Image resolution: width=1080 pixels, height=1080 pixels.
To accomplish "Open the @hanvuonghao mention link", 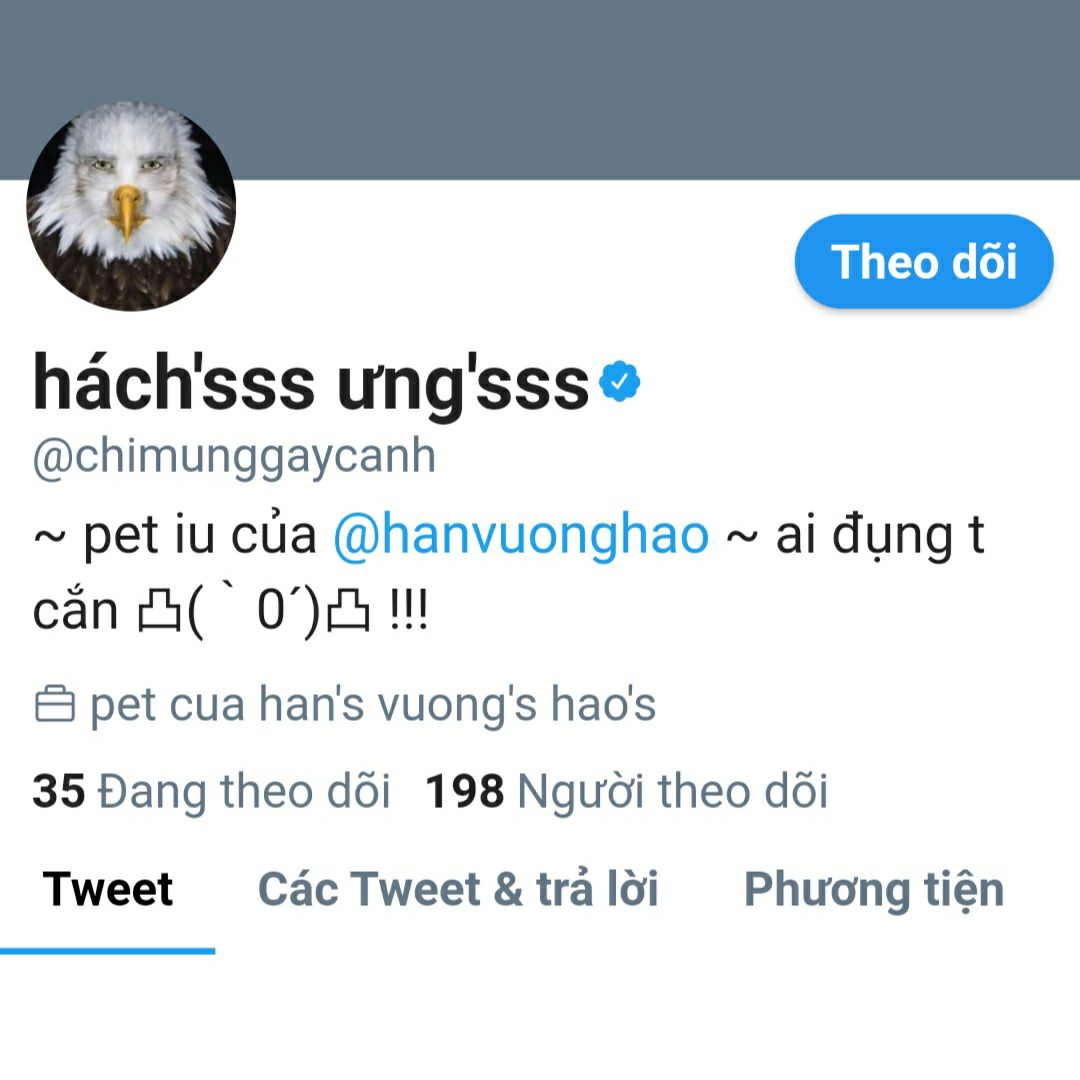I will point(521,535).
